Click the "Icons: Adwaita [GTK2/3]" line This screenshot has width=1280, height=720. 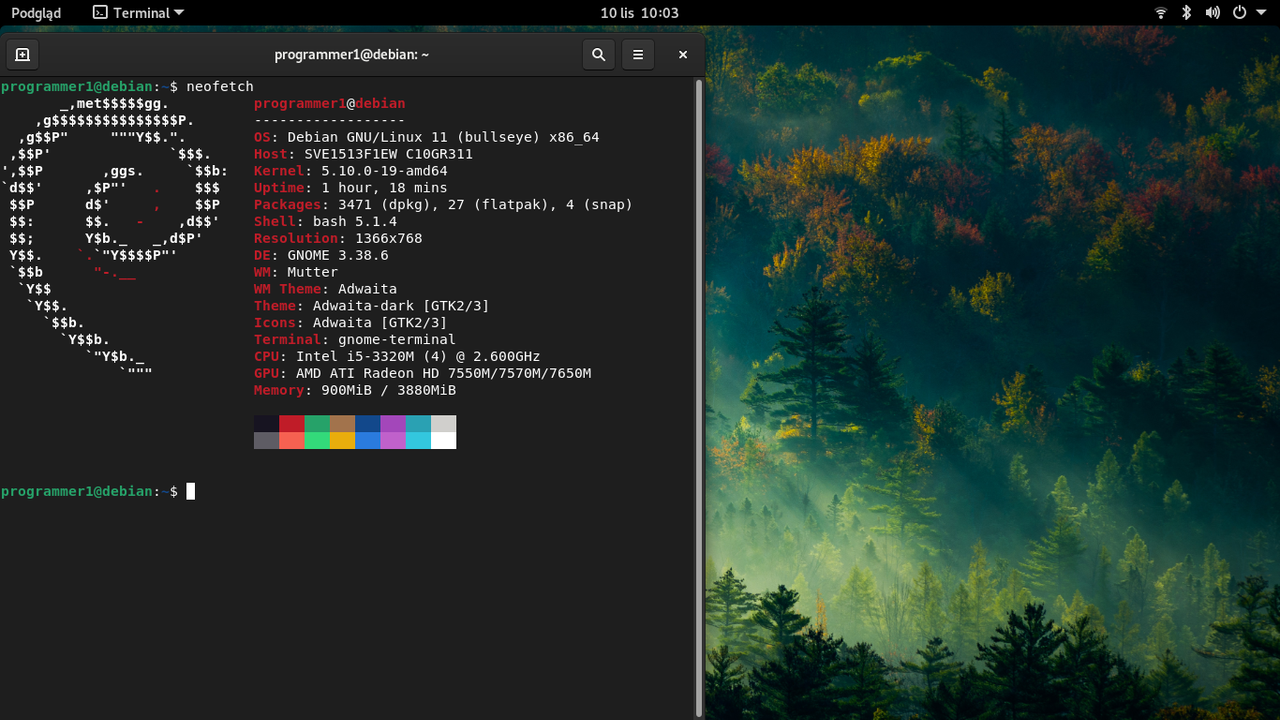(351, 323)
